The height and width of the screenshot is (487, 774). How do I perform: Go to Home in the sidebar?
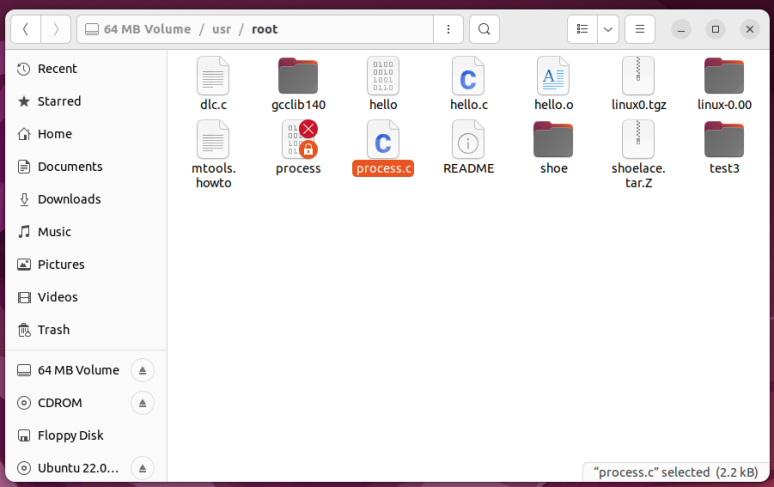(x=86, y=134)
